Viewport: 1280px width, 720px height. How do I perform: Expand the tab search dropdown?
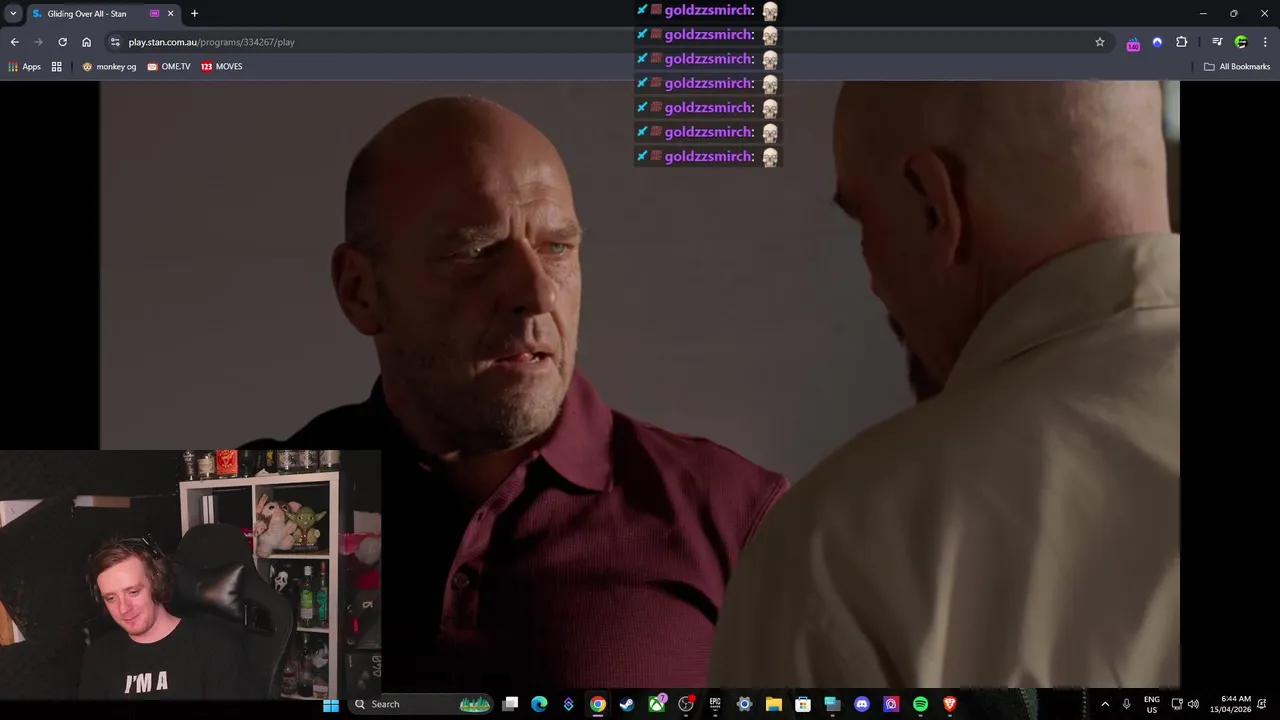[13, 13]
